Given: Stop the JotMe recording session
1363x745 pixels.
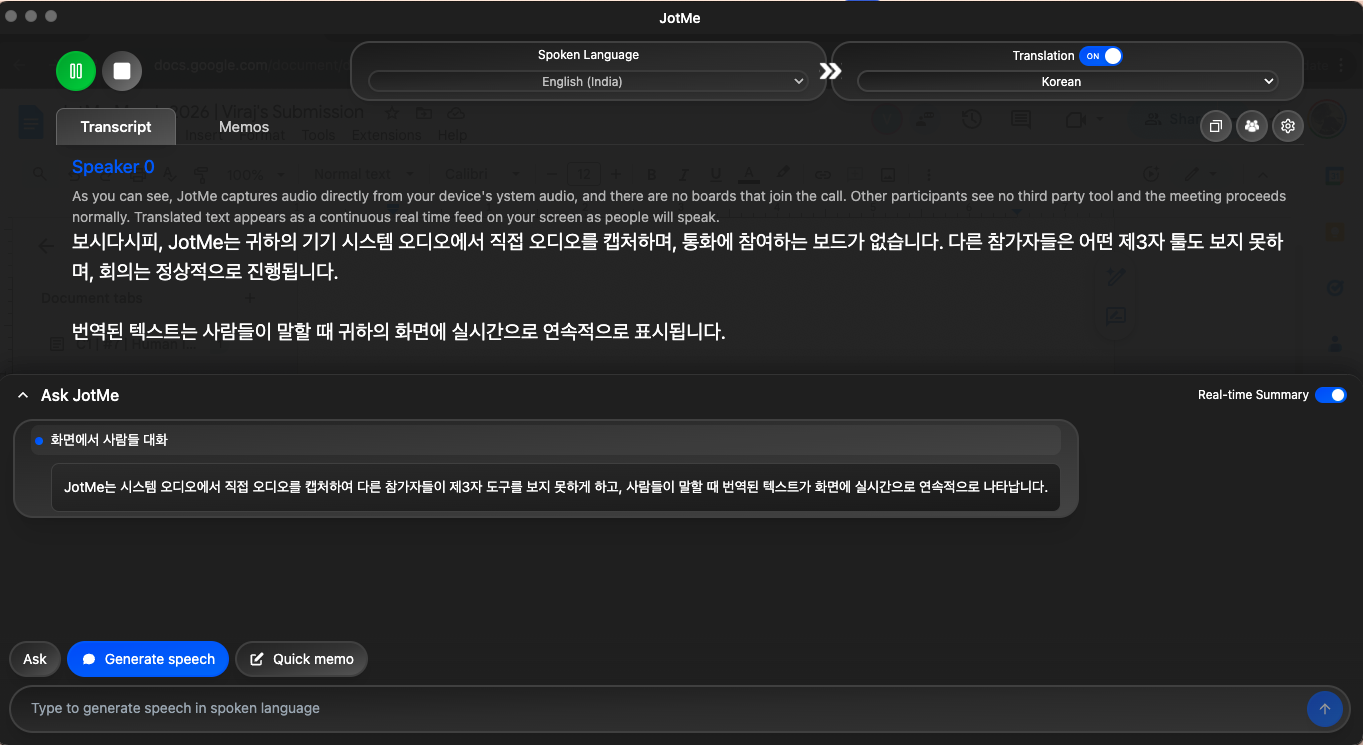Looking at the screenshot, I should [x=122, y=71].
